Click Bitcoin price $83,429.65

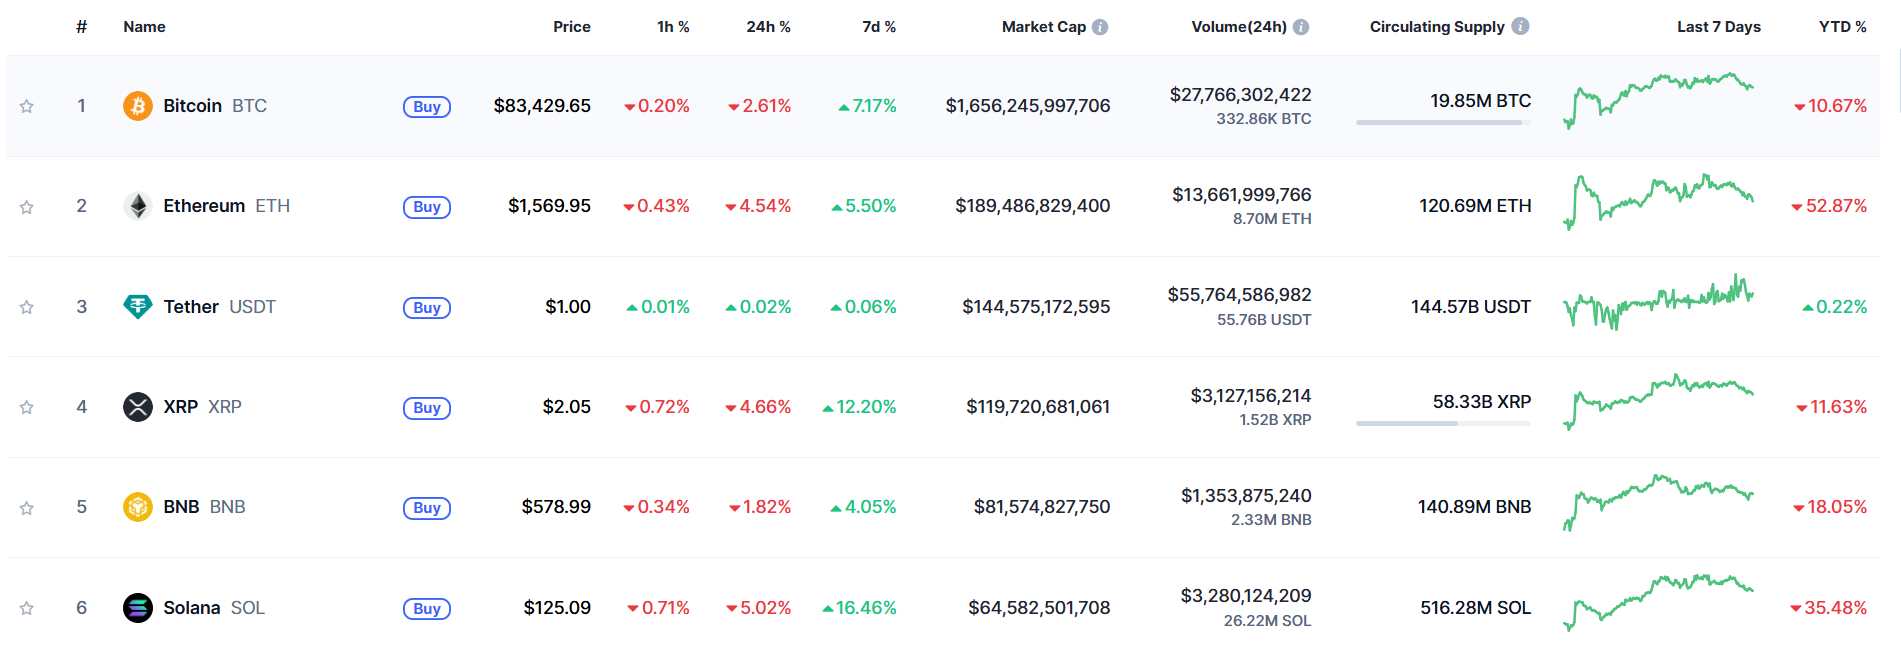[x=542, y=106]
